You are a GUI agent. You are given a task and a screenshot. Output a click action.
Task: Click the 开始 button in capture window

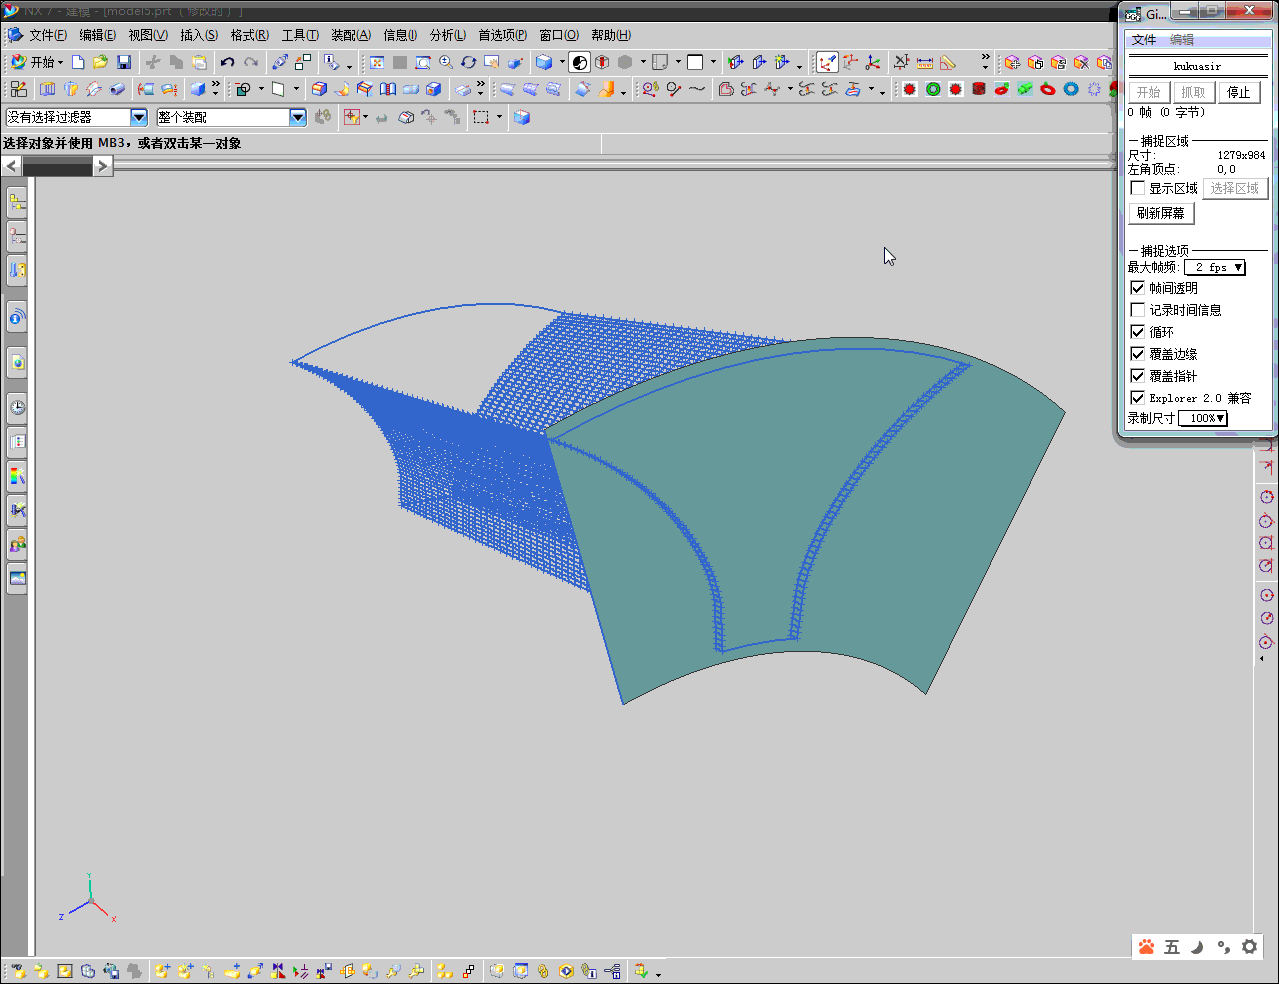coord(1149,92)
